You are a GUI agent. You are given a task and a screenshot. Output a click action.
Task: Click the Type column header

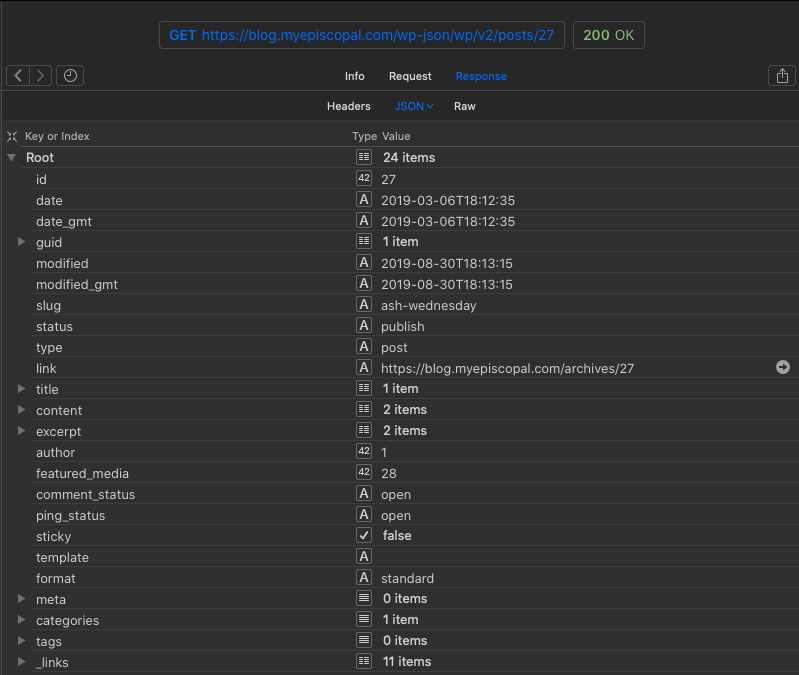pos(364,136)
